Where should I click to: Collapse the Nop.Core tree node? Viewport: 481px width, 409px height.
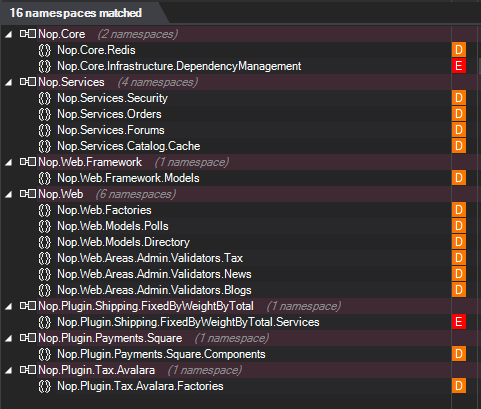tap(9, 34)
